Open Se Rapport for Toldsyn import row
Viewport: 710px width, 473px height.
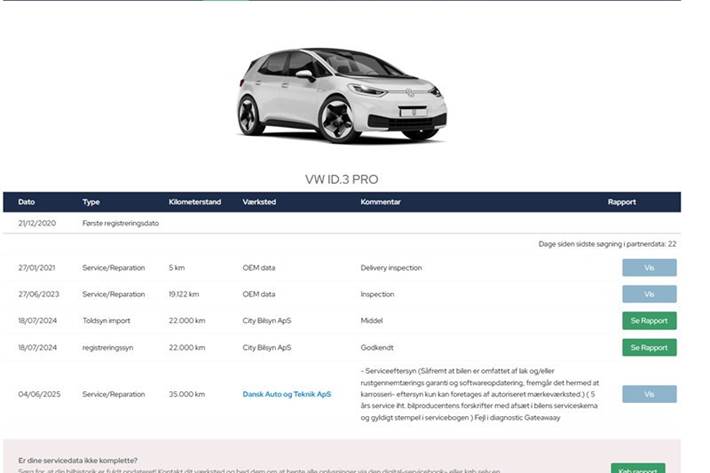pos(649,320)
